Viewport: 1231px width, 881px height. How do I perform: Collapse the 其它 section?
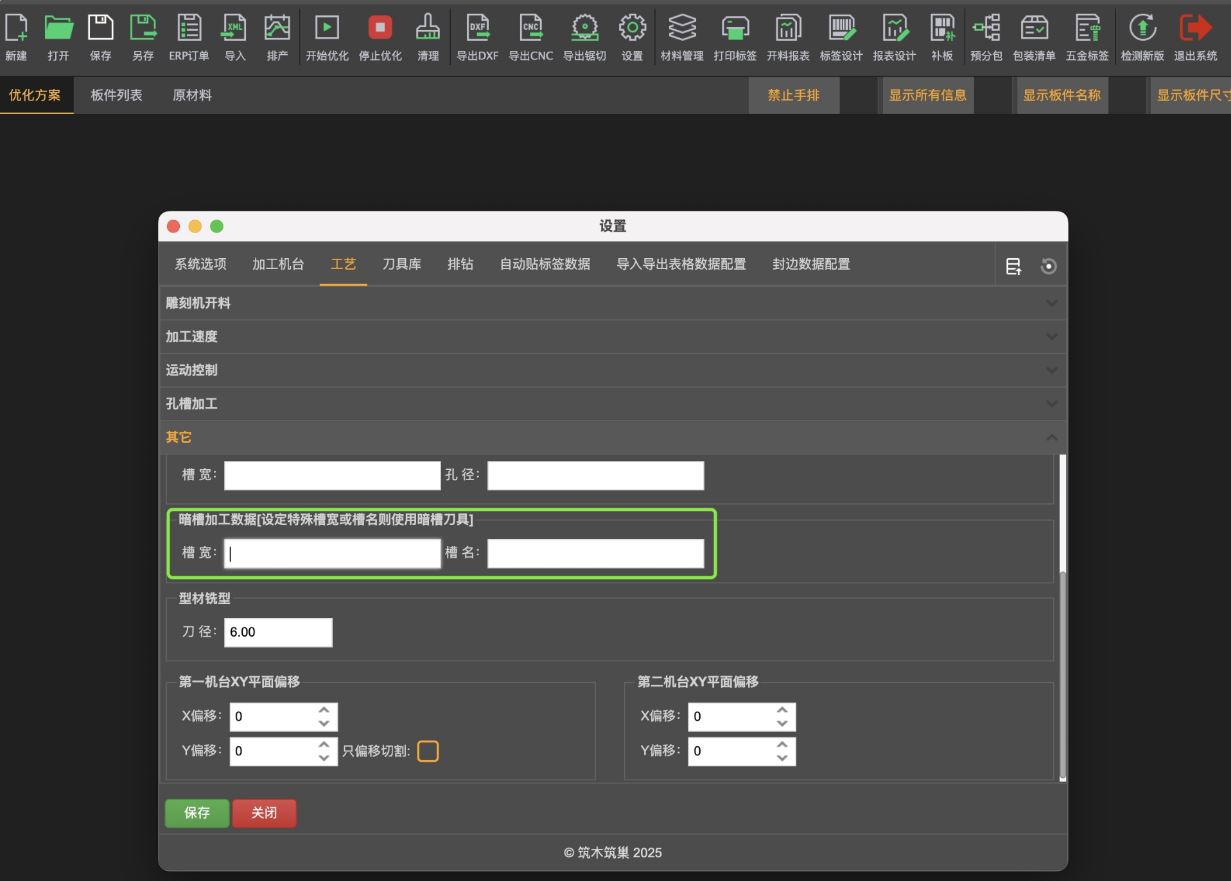tap(612, 438)
